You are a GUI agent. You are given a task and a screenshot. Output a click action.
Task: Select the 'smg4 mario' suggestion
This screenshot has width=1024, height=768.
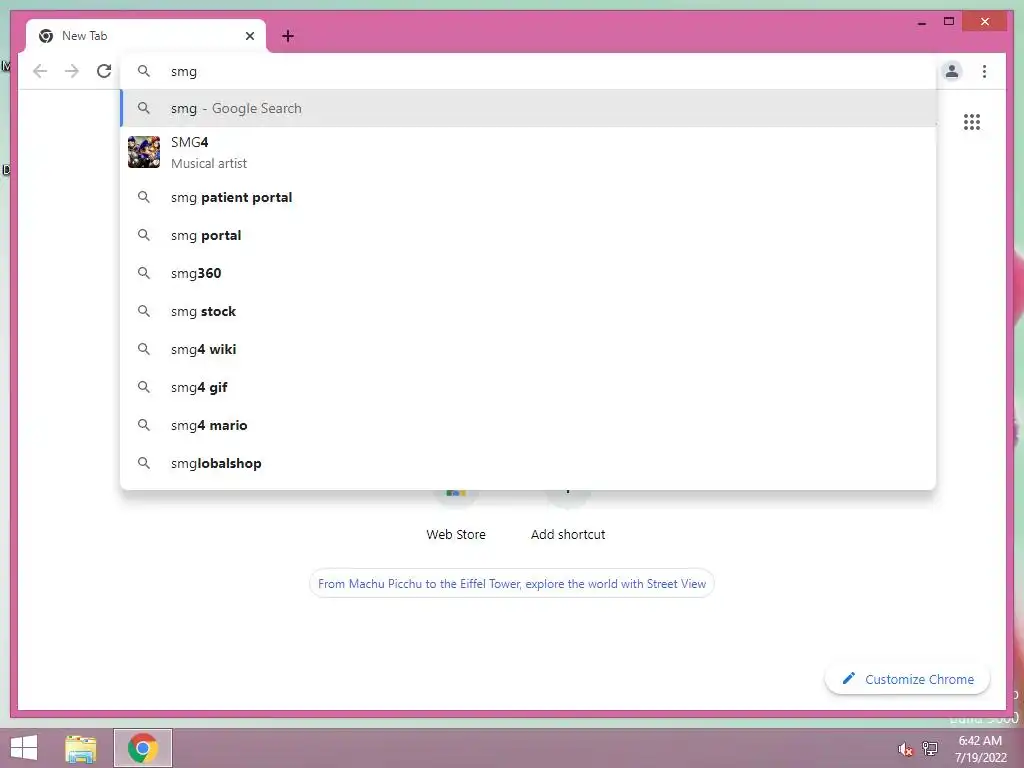[528, 425]
